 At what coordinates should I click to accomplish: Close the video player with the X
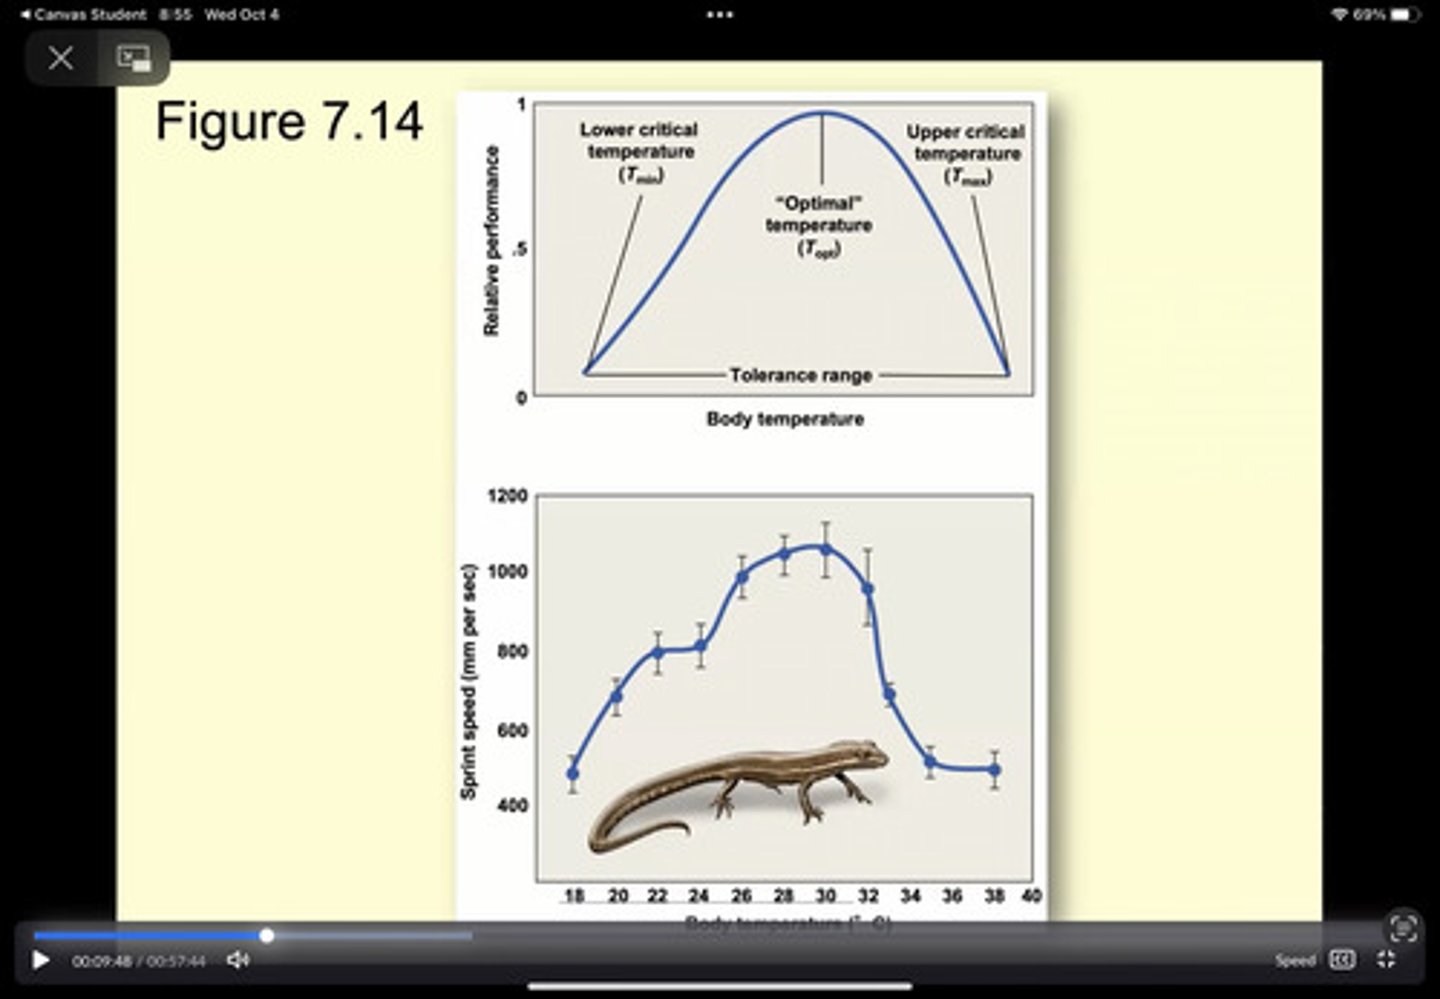(x=61, y=58)
